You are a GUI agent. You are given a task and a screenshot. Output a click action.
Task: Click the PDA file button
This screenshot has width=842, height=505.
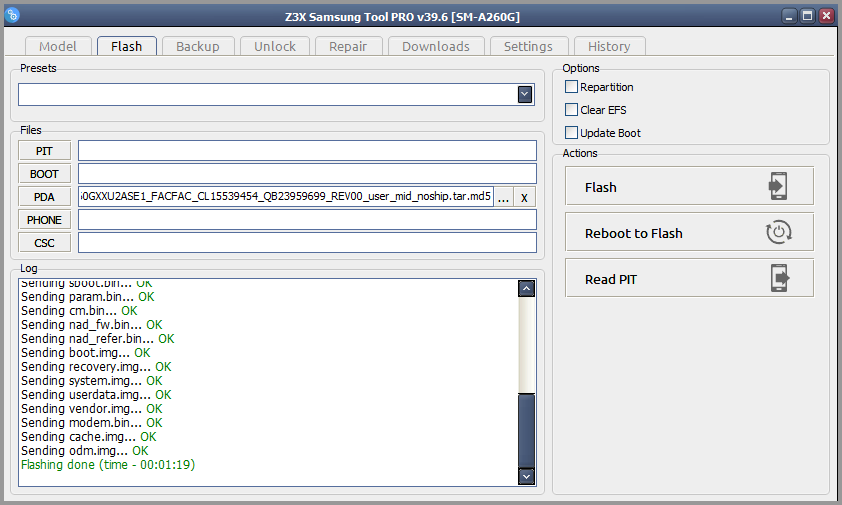point(45,197)
